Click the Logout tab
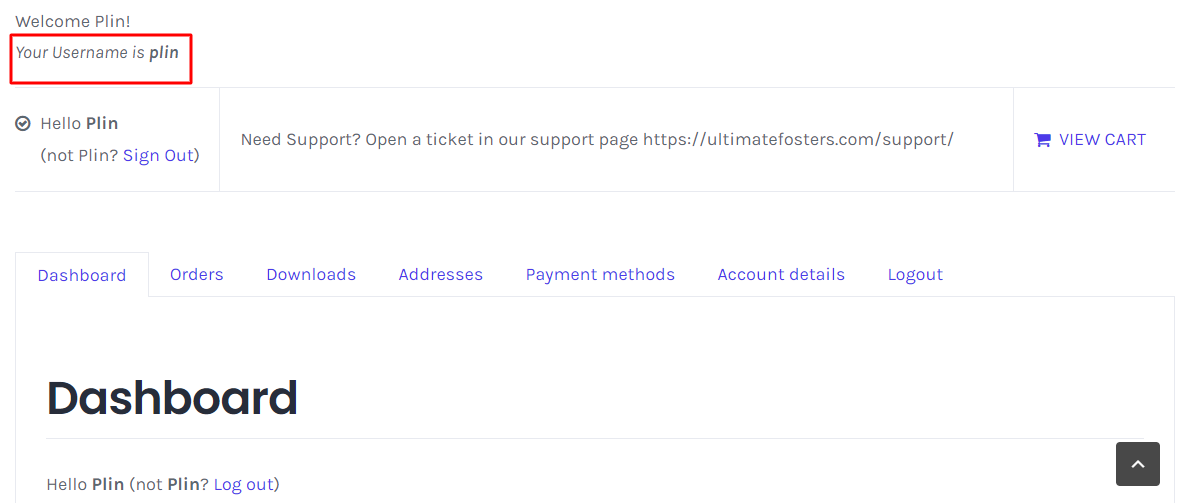Screen dimensions: 1184x503 point(915,274)
